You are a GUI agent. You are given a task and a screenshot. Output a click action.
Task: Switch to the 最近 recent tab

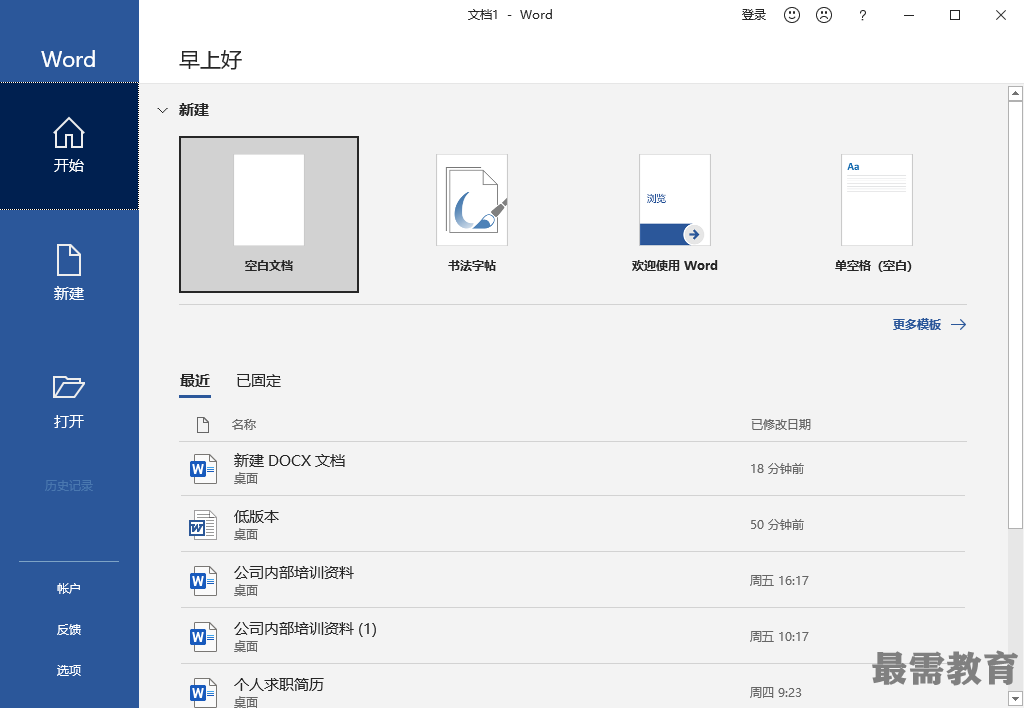195,381
